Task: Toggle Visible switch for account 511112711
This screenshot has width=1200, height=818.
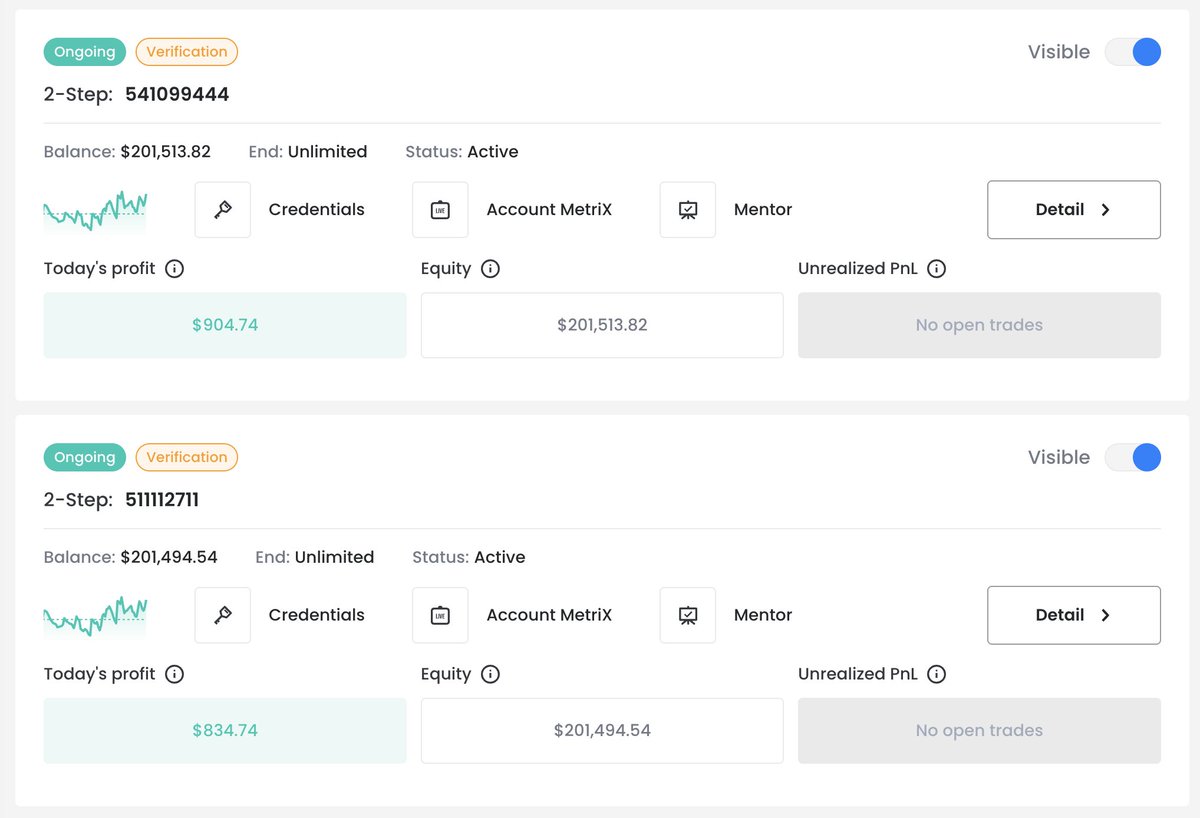Action: [1133, 457]
